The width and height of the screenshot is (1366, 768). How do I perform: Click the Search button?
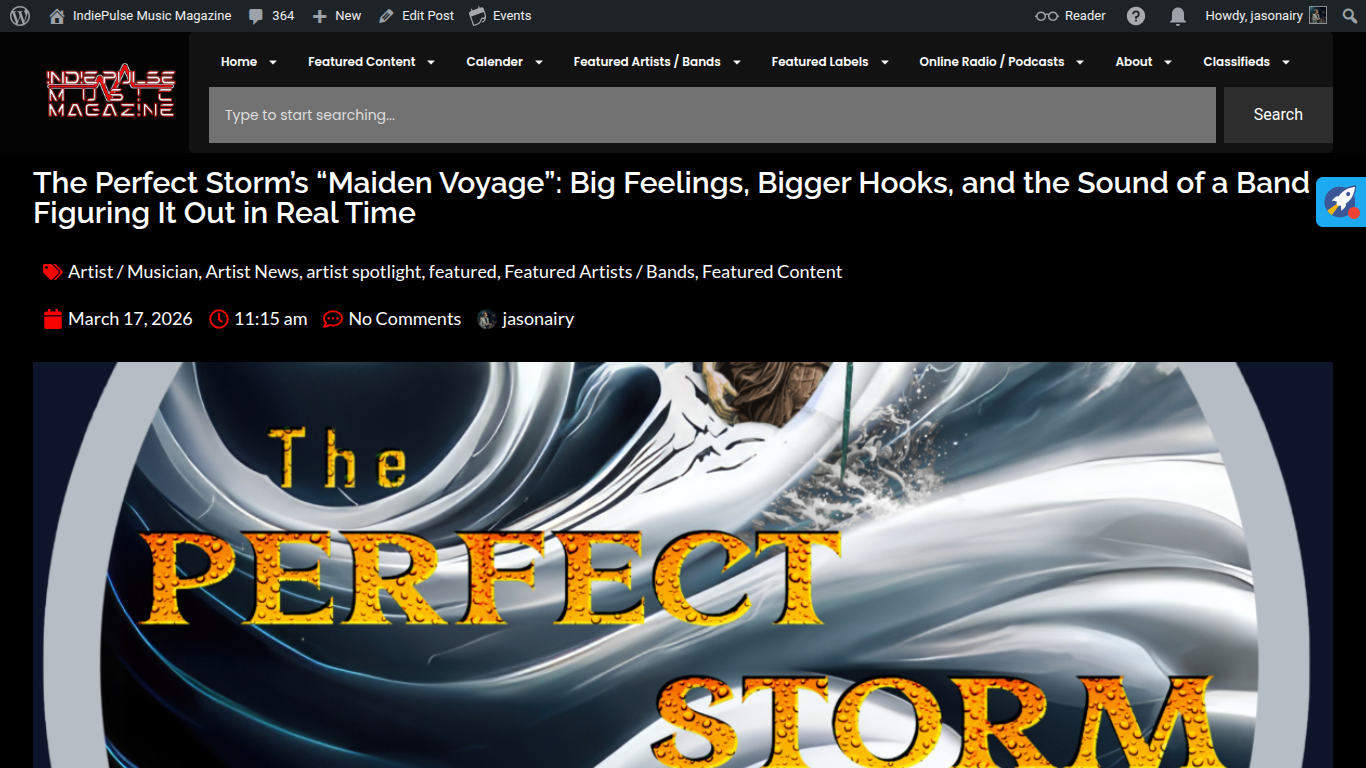[1278, 115]
